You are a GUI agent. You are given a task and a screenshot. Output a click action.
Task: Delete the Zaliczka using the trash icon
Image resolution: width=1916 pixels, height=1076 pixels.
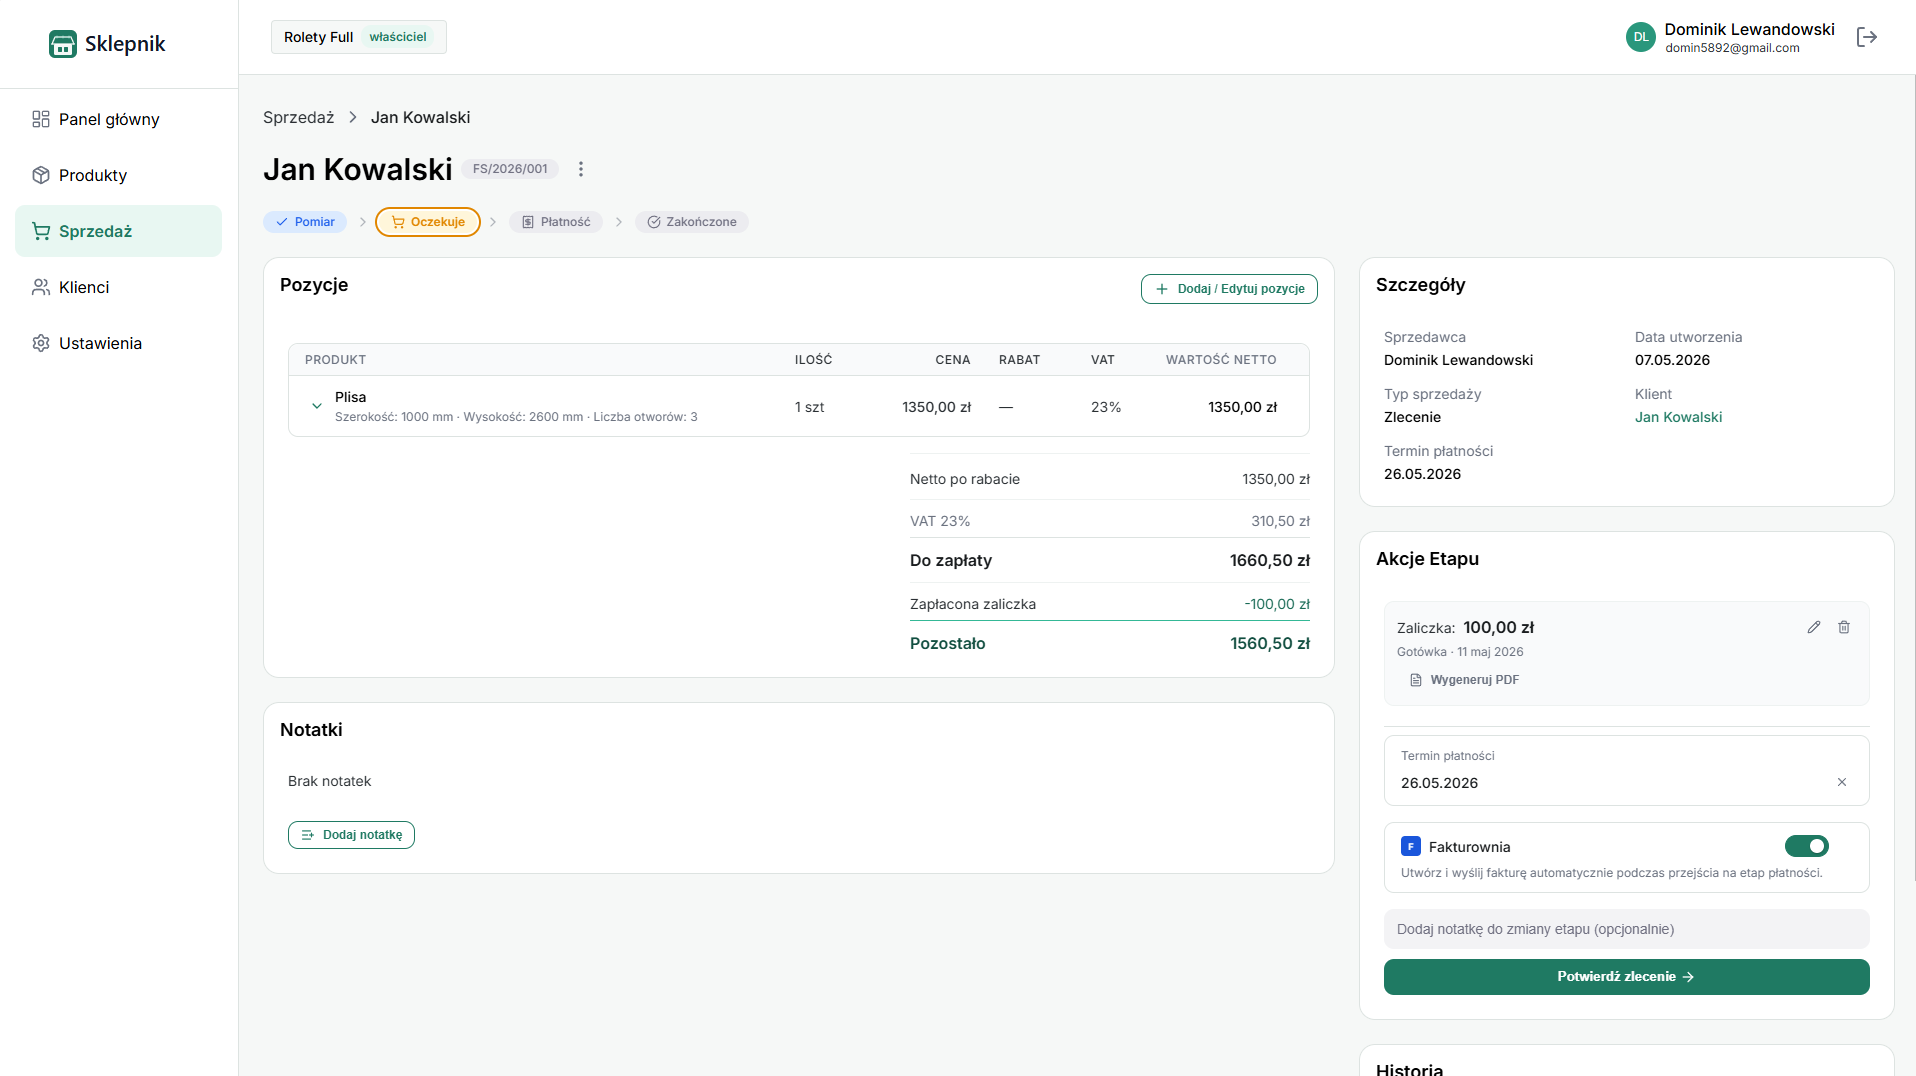1844,627
